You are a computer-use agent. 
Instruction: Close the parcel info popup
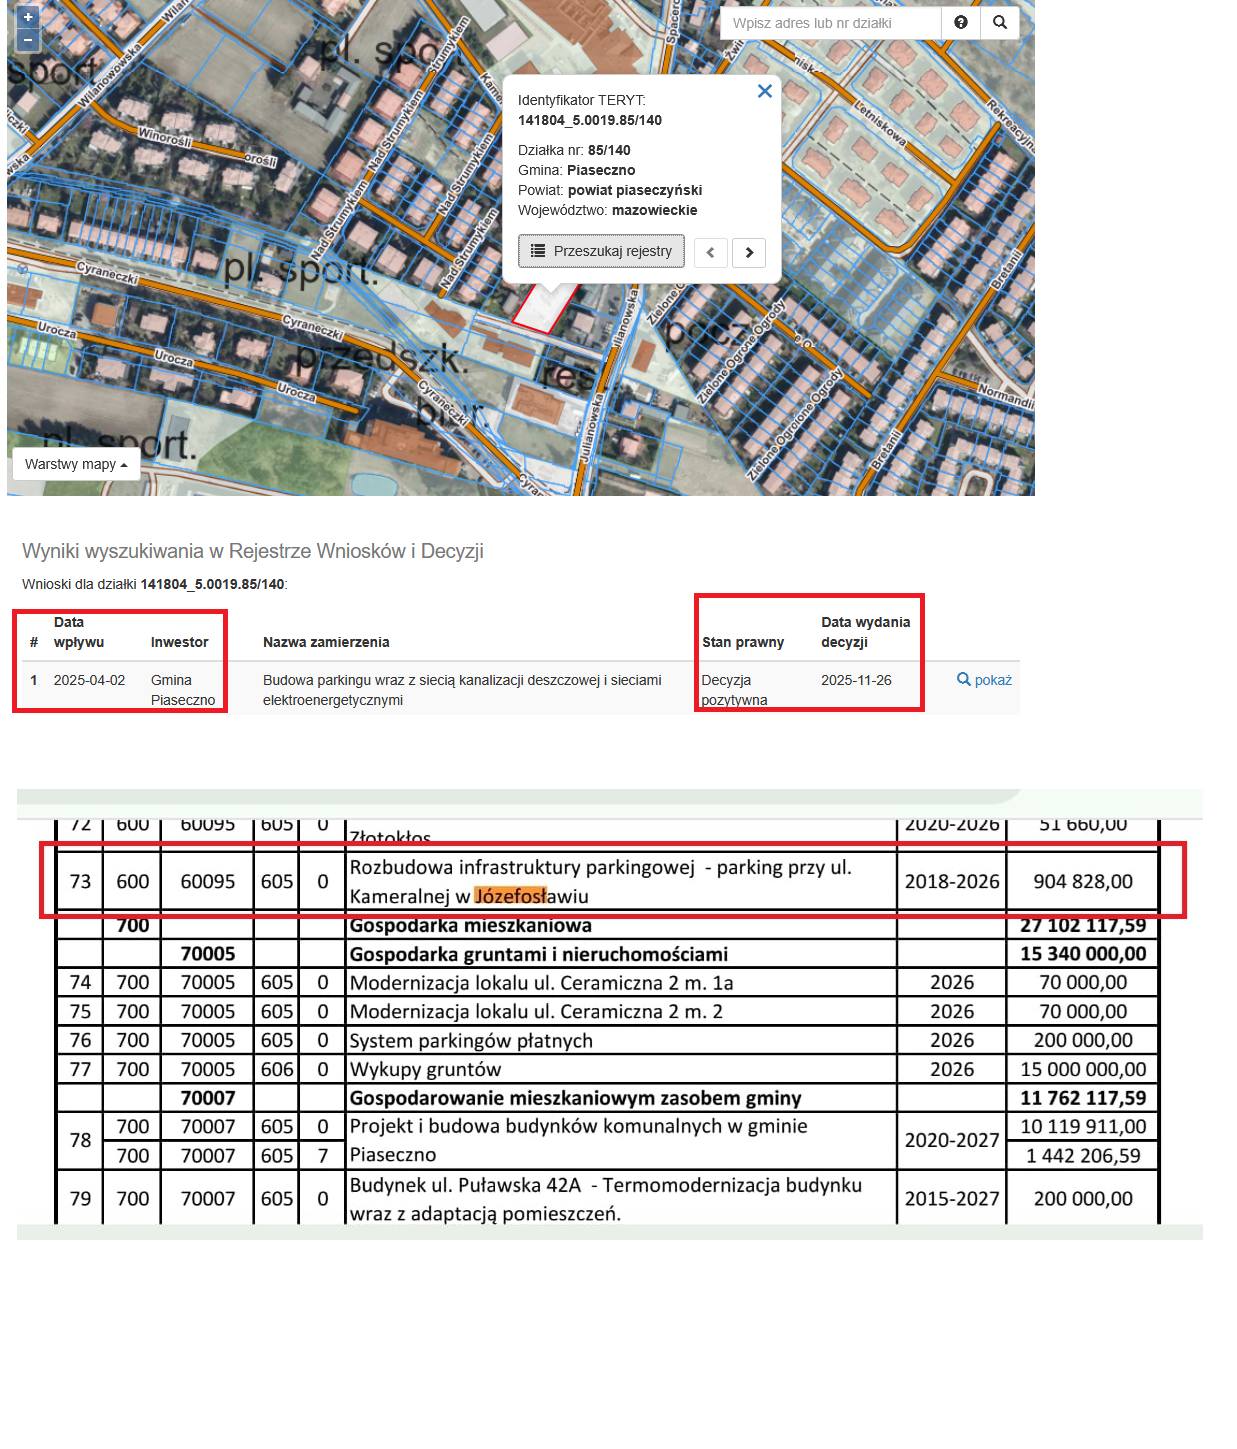click(x=765, y=91)
